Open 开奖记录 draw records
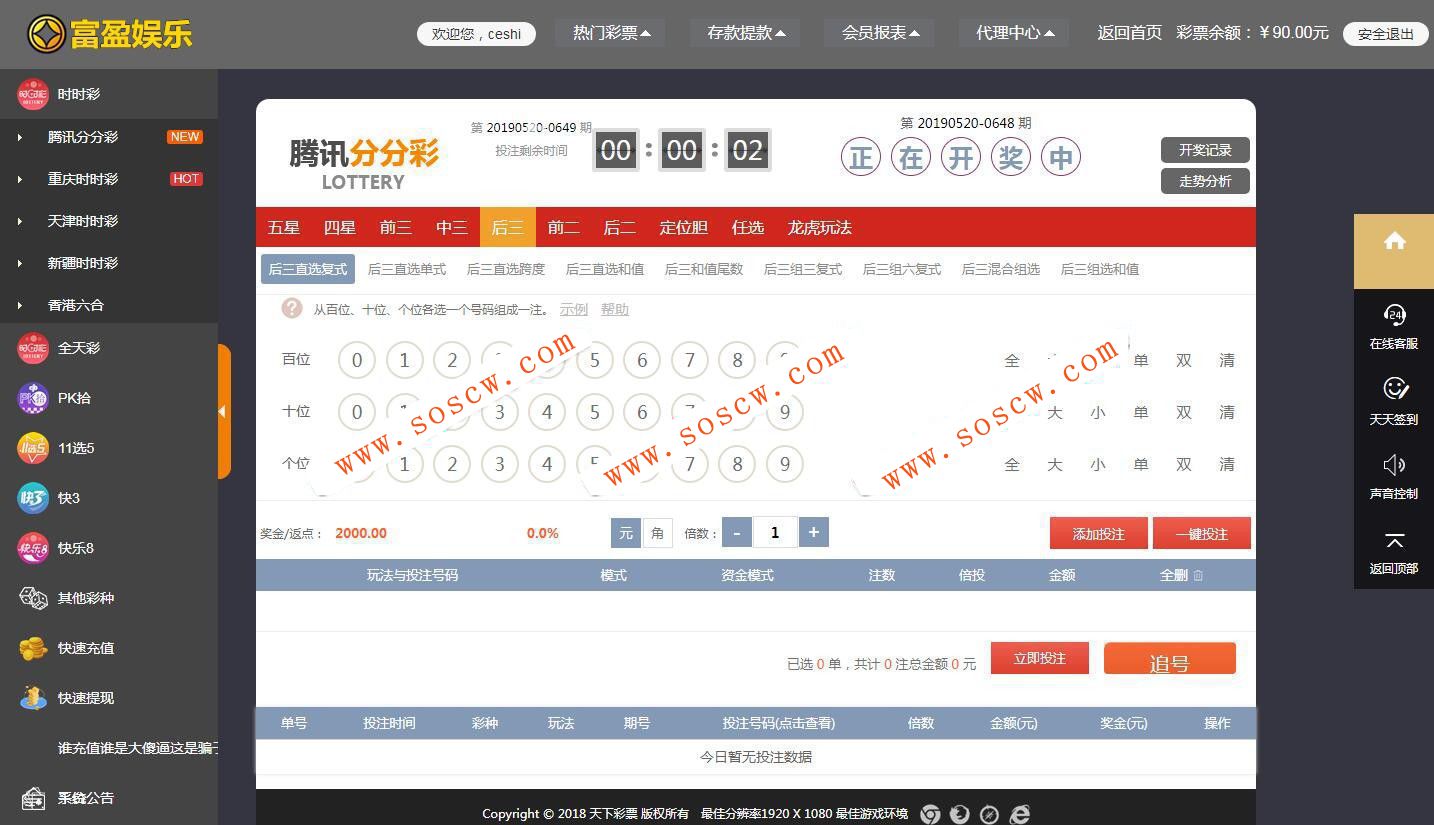This screenshot has height=825, width=1434. (x=1205, y=150)
